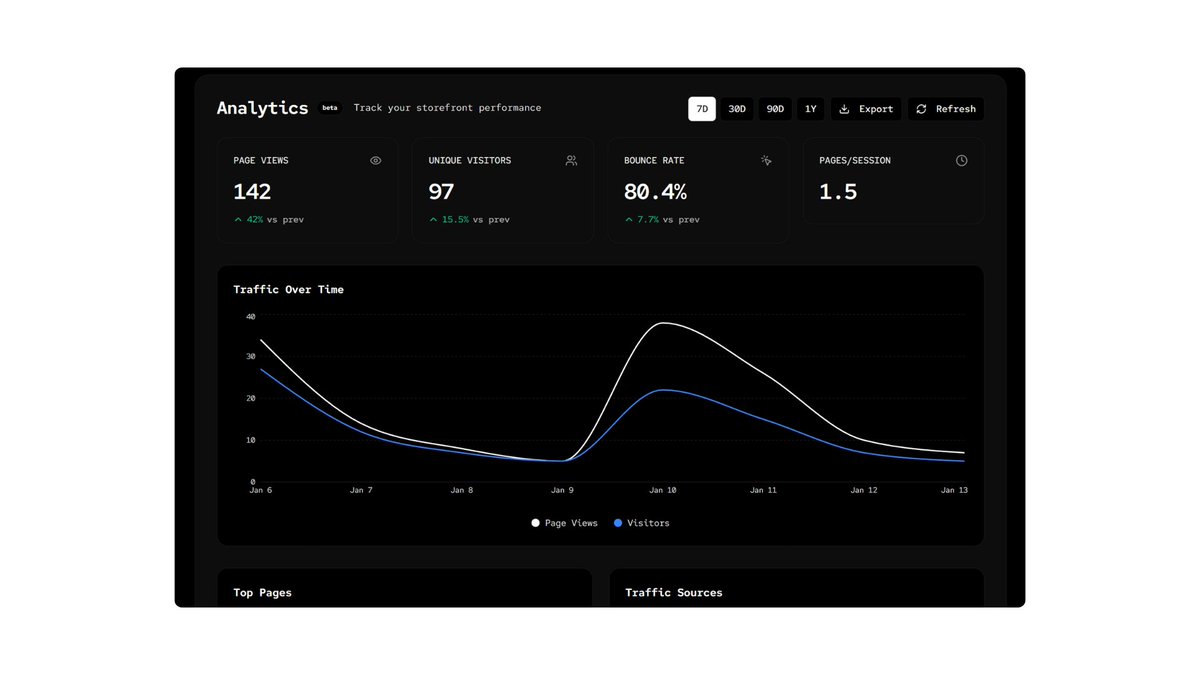Click the blue Visitors legend dot
This screenshot has height=675, width=1200.
[x=618, y=523]
